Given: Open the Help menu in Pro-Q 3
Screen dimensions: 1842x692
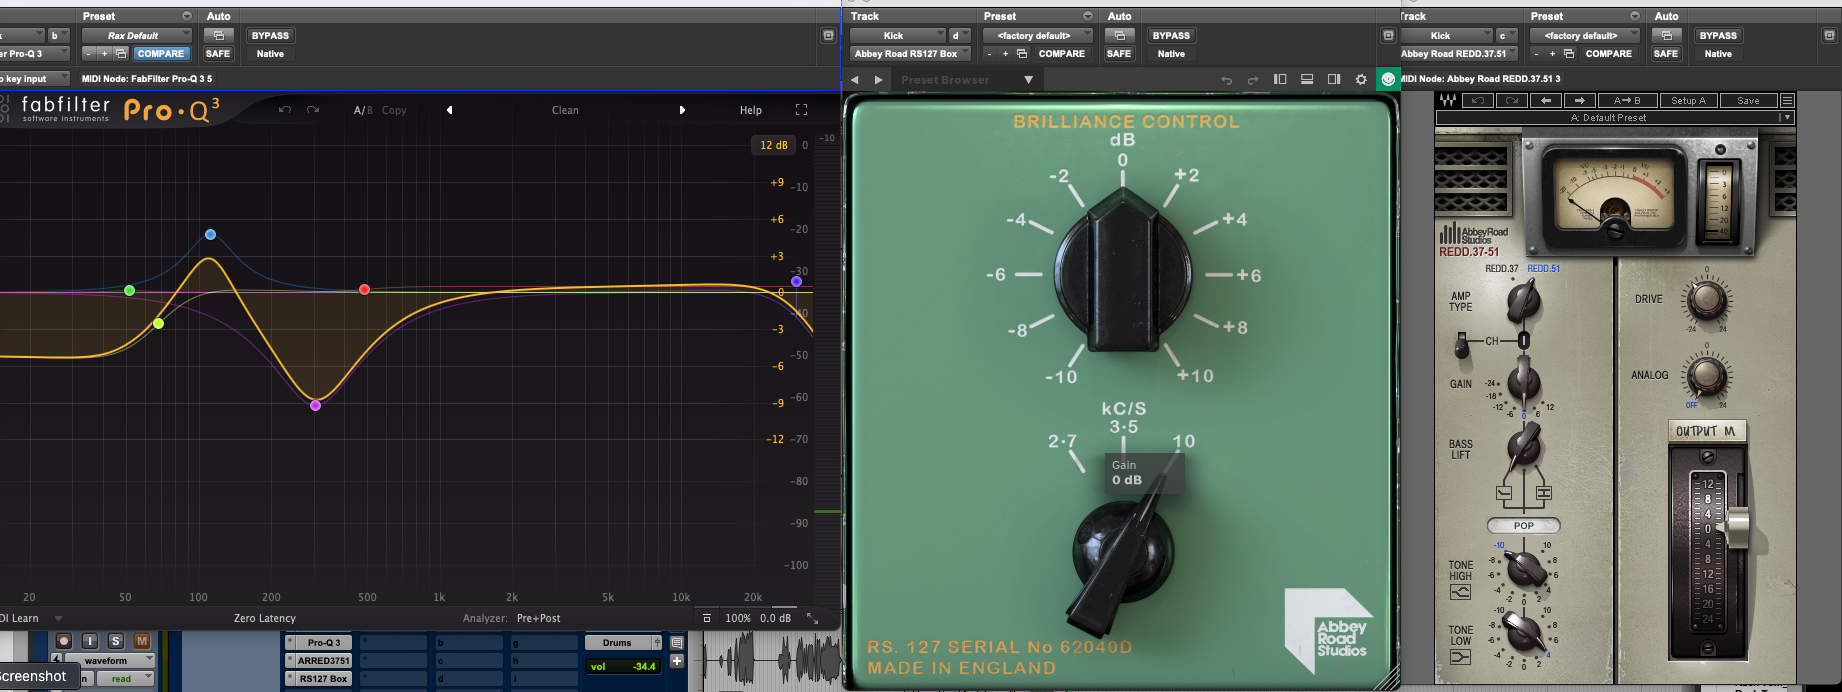Looking at the screenshot, I should click(x=750, y=110).
